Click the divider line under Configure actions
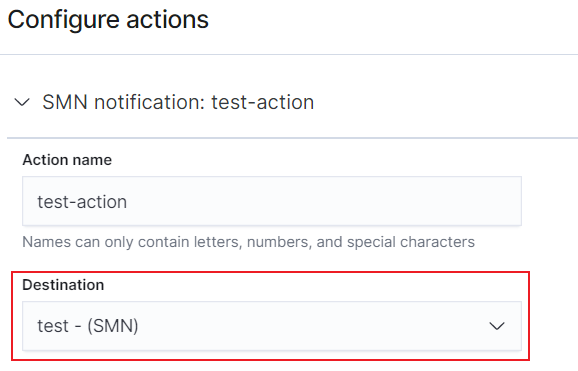The width and height of the screenshot is (578, 371). click(289, 55)
